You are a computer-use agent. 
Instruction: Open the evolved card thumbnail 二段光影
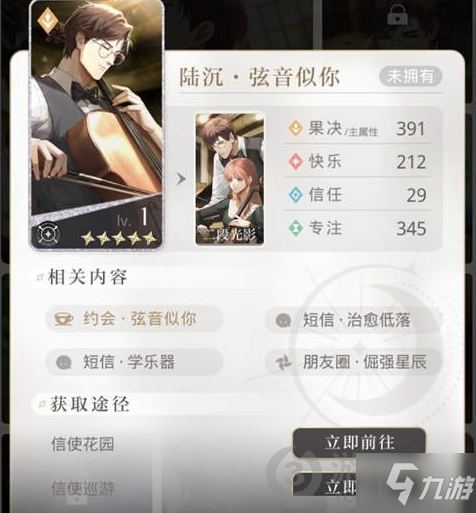pyautogui.click(x=230, y=180)
